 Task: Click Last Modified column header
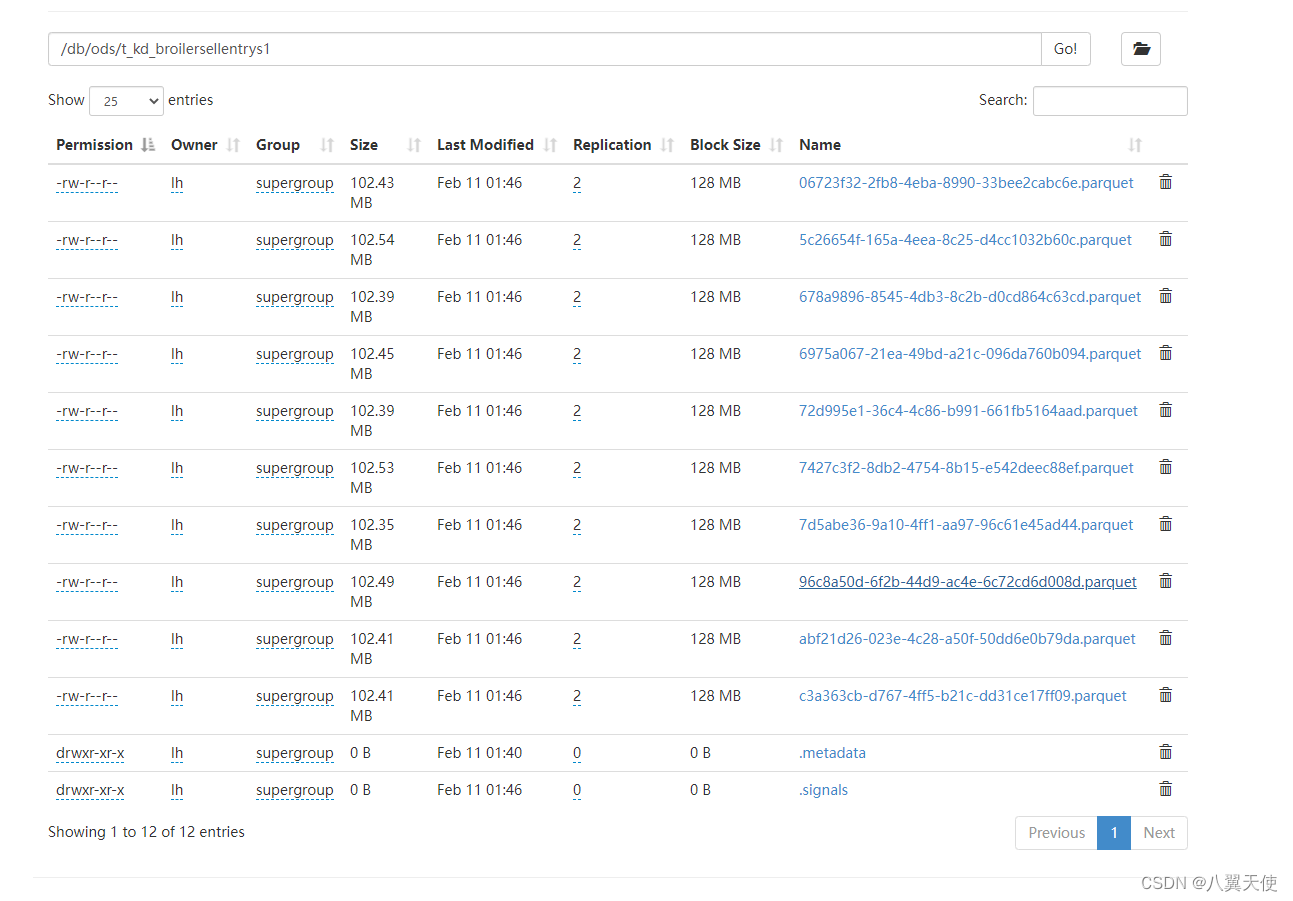(485, 145)
